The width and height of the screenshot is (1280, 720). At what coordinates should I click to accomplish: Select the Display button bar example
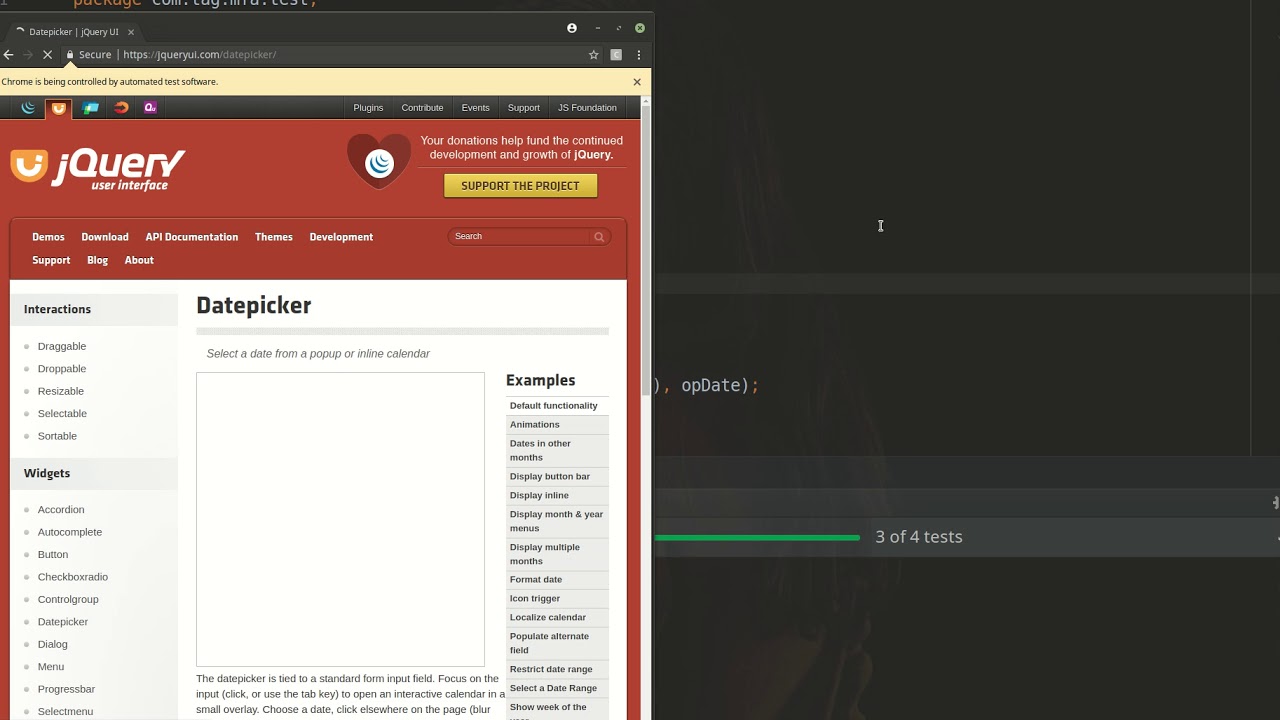(x=557, y=477)
